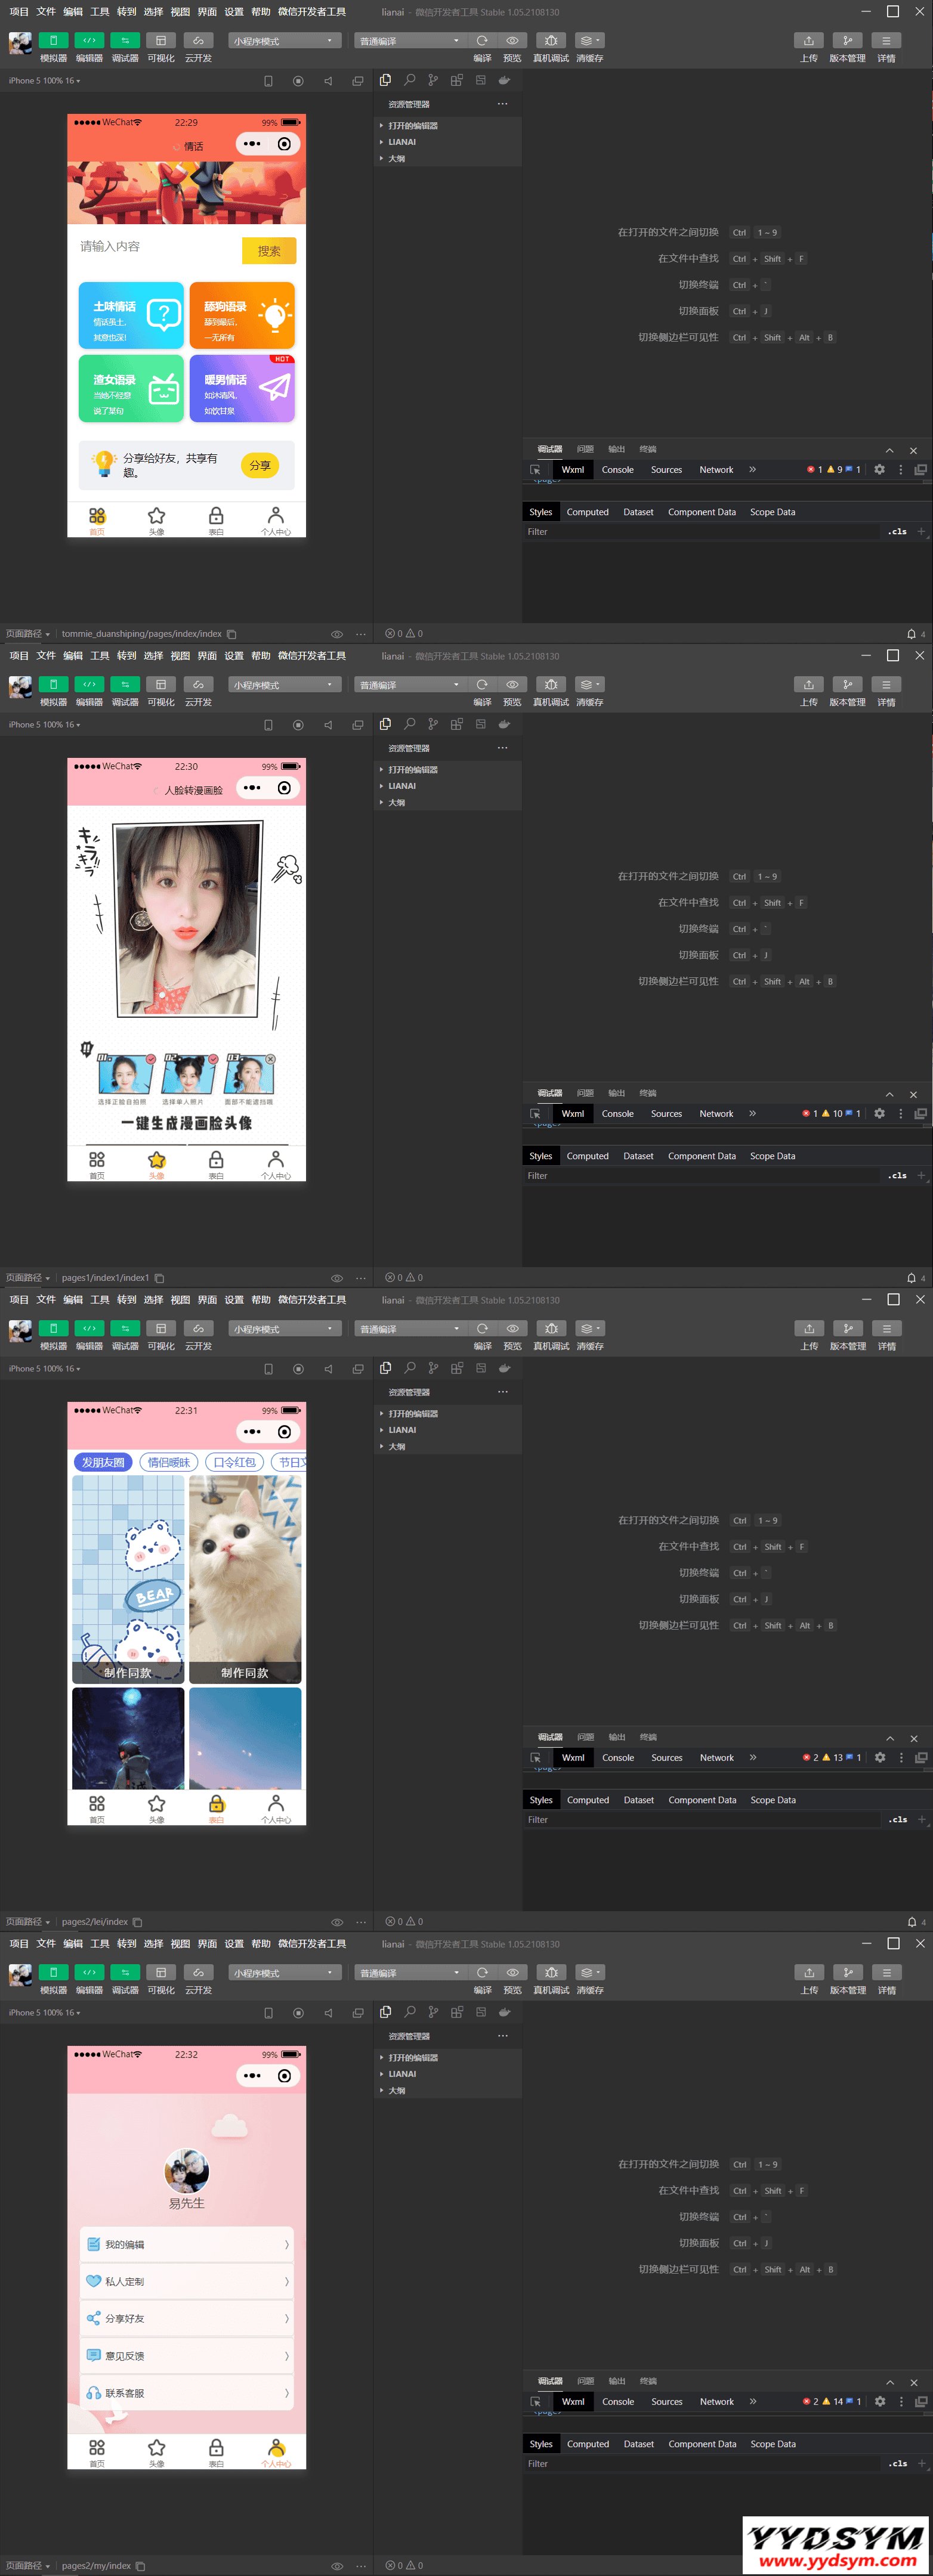
Task: Open the 土味情话 card
Action: point(131,316)
